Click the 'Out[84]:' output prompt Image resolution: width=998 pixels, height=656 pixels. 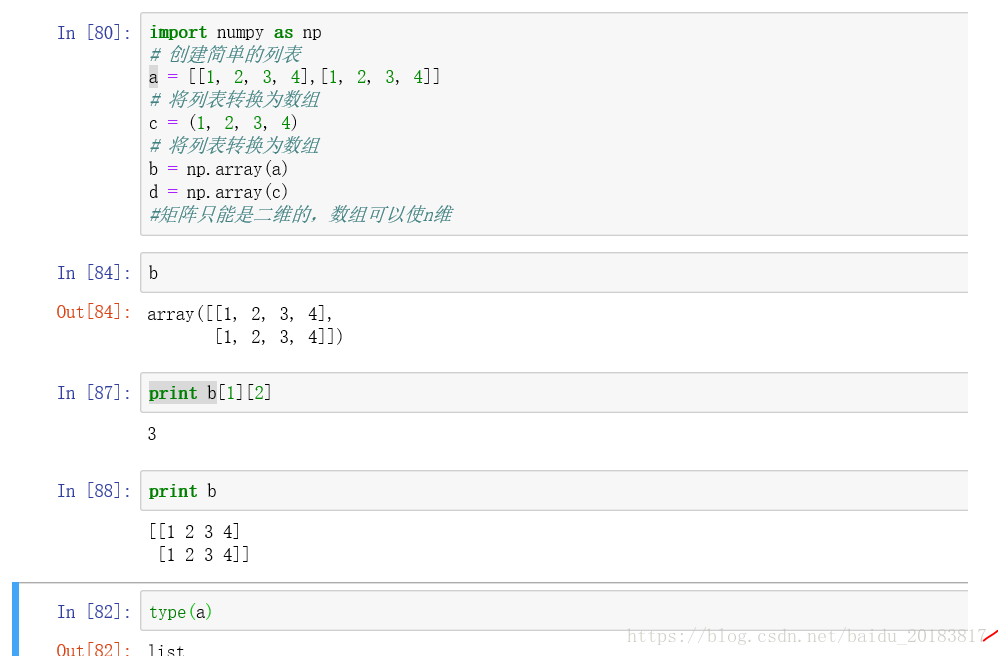(x=94, y=312)
